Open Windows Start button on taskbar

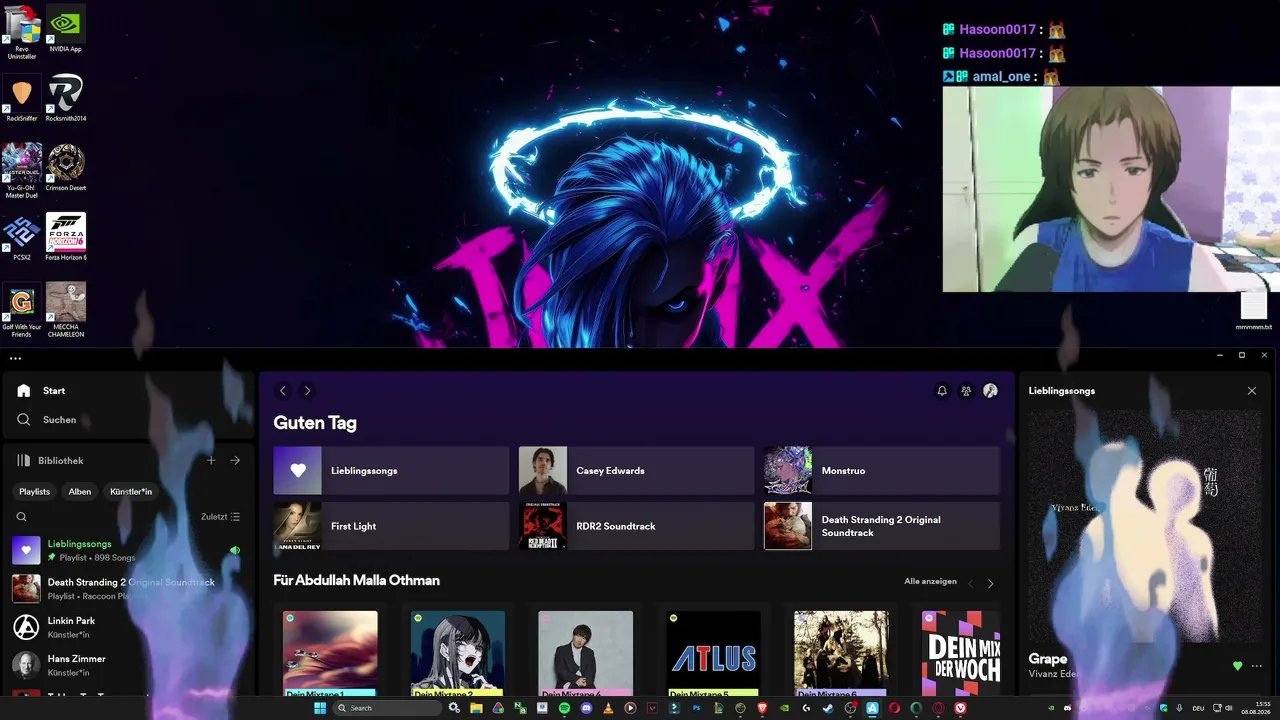pyautogui.click(x=320, y=708)
